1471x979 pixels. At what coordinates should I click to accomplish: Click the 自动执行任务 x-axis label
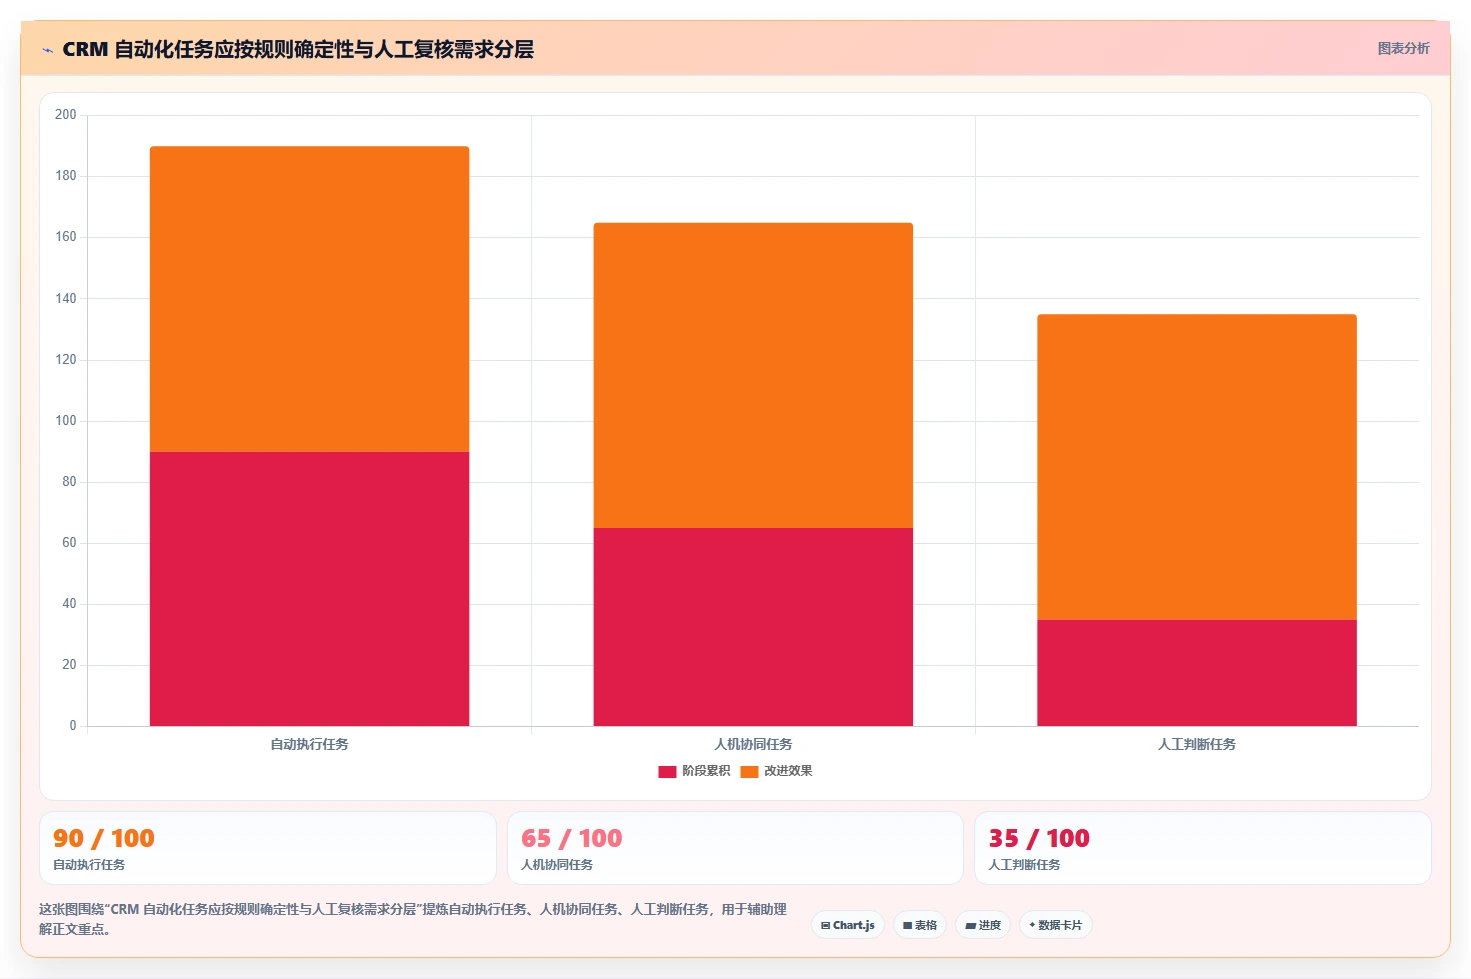309,744
